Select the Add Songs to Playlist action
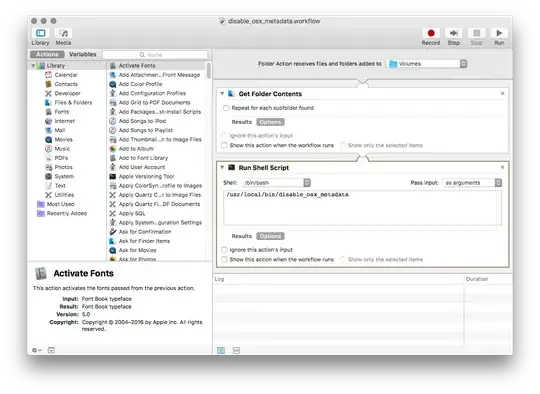 coord(157,130)
